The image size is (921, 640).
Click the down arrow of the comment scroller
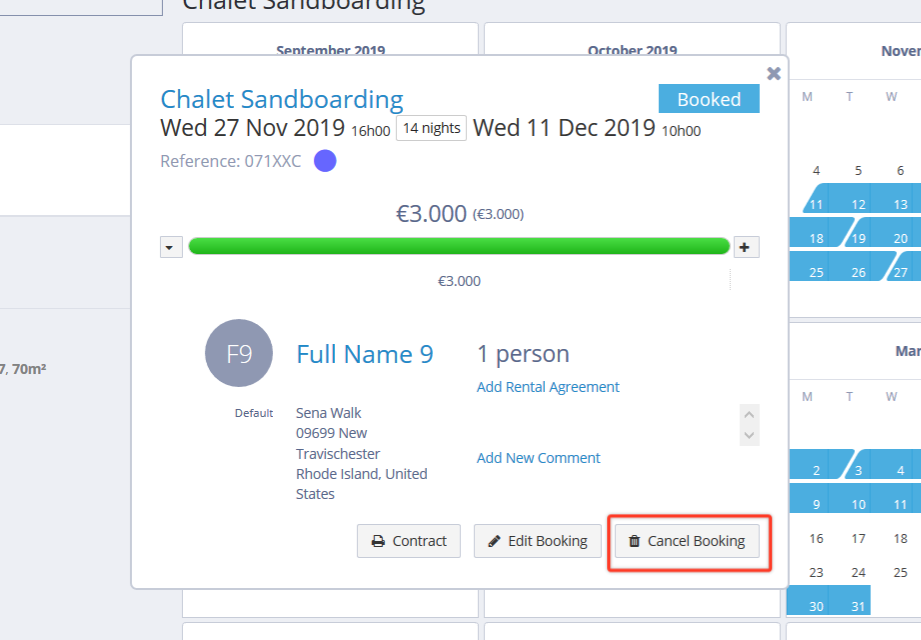click(749, 435)
